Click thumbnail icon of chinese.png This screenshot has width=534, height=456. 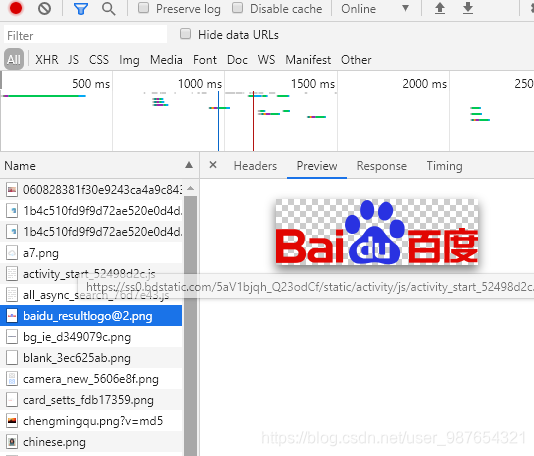click(x=12, y=442)
